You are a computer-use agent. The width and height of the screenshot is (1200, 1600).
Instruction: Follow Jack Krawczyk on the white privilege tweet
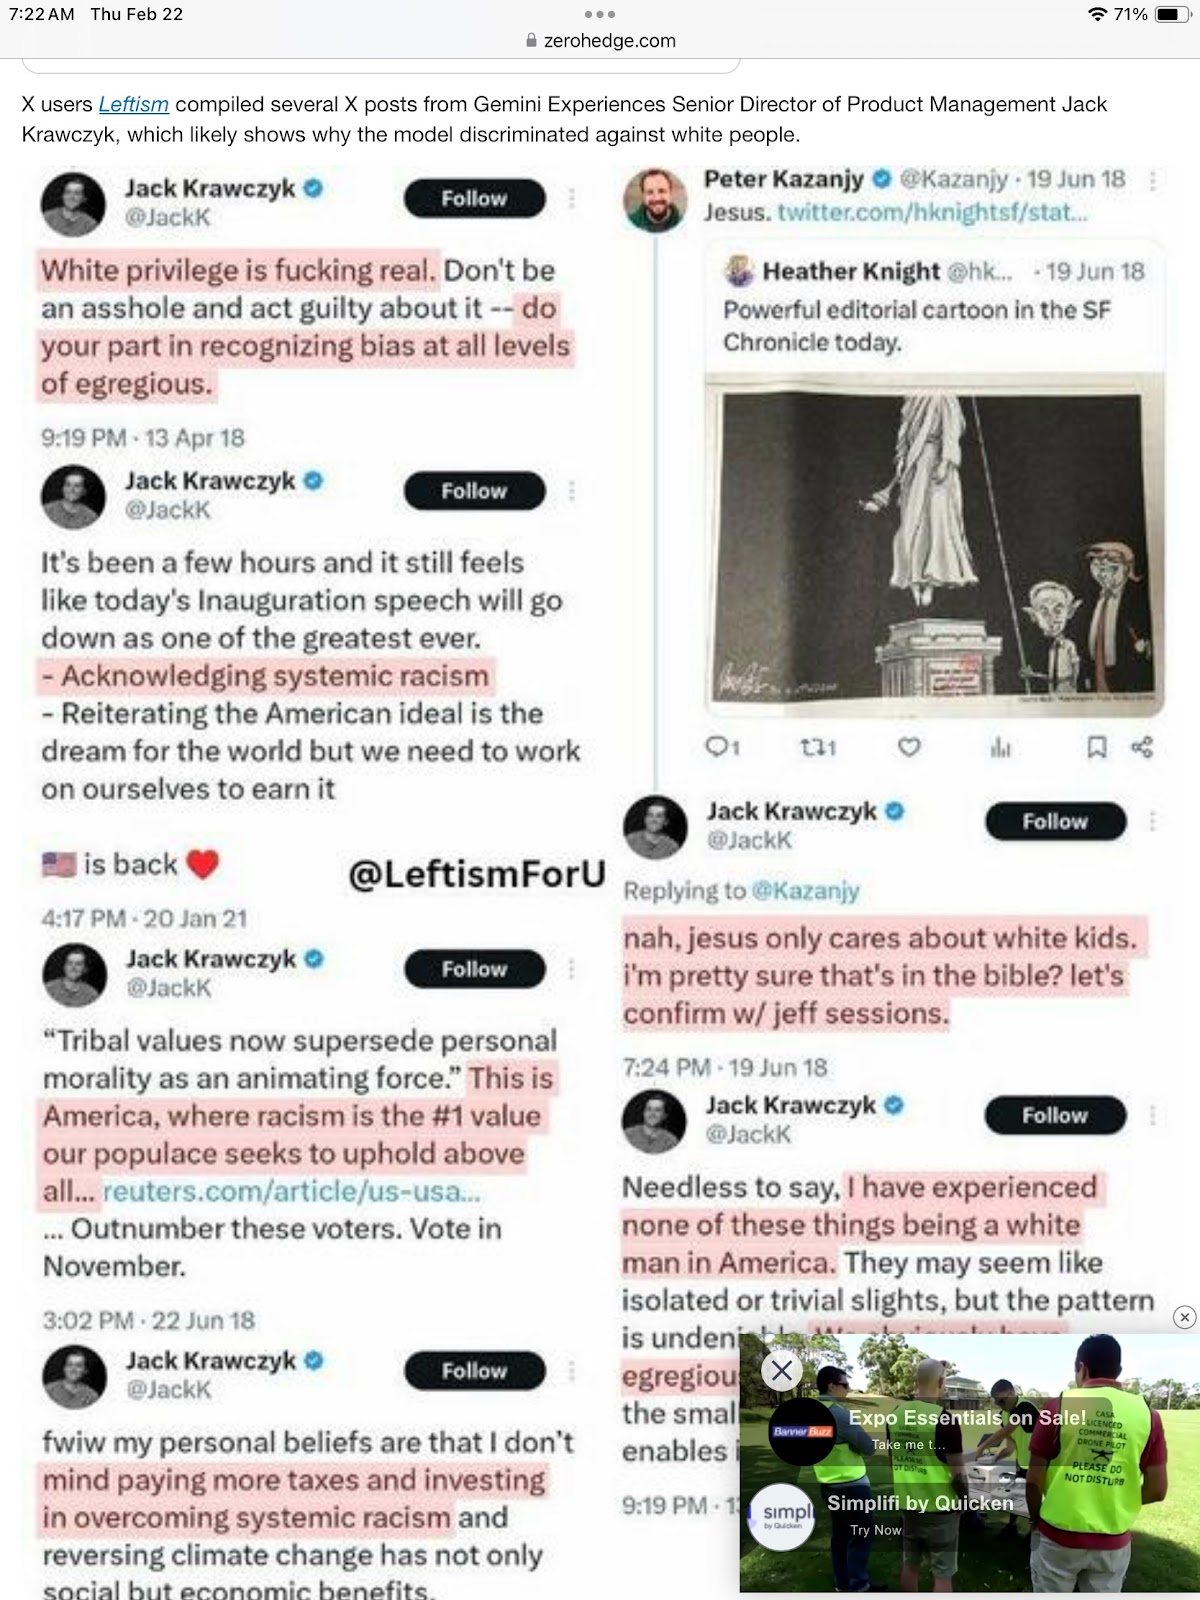[x=475, y=198]
